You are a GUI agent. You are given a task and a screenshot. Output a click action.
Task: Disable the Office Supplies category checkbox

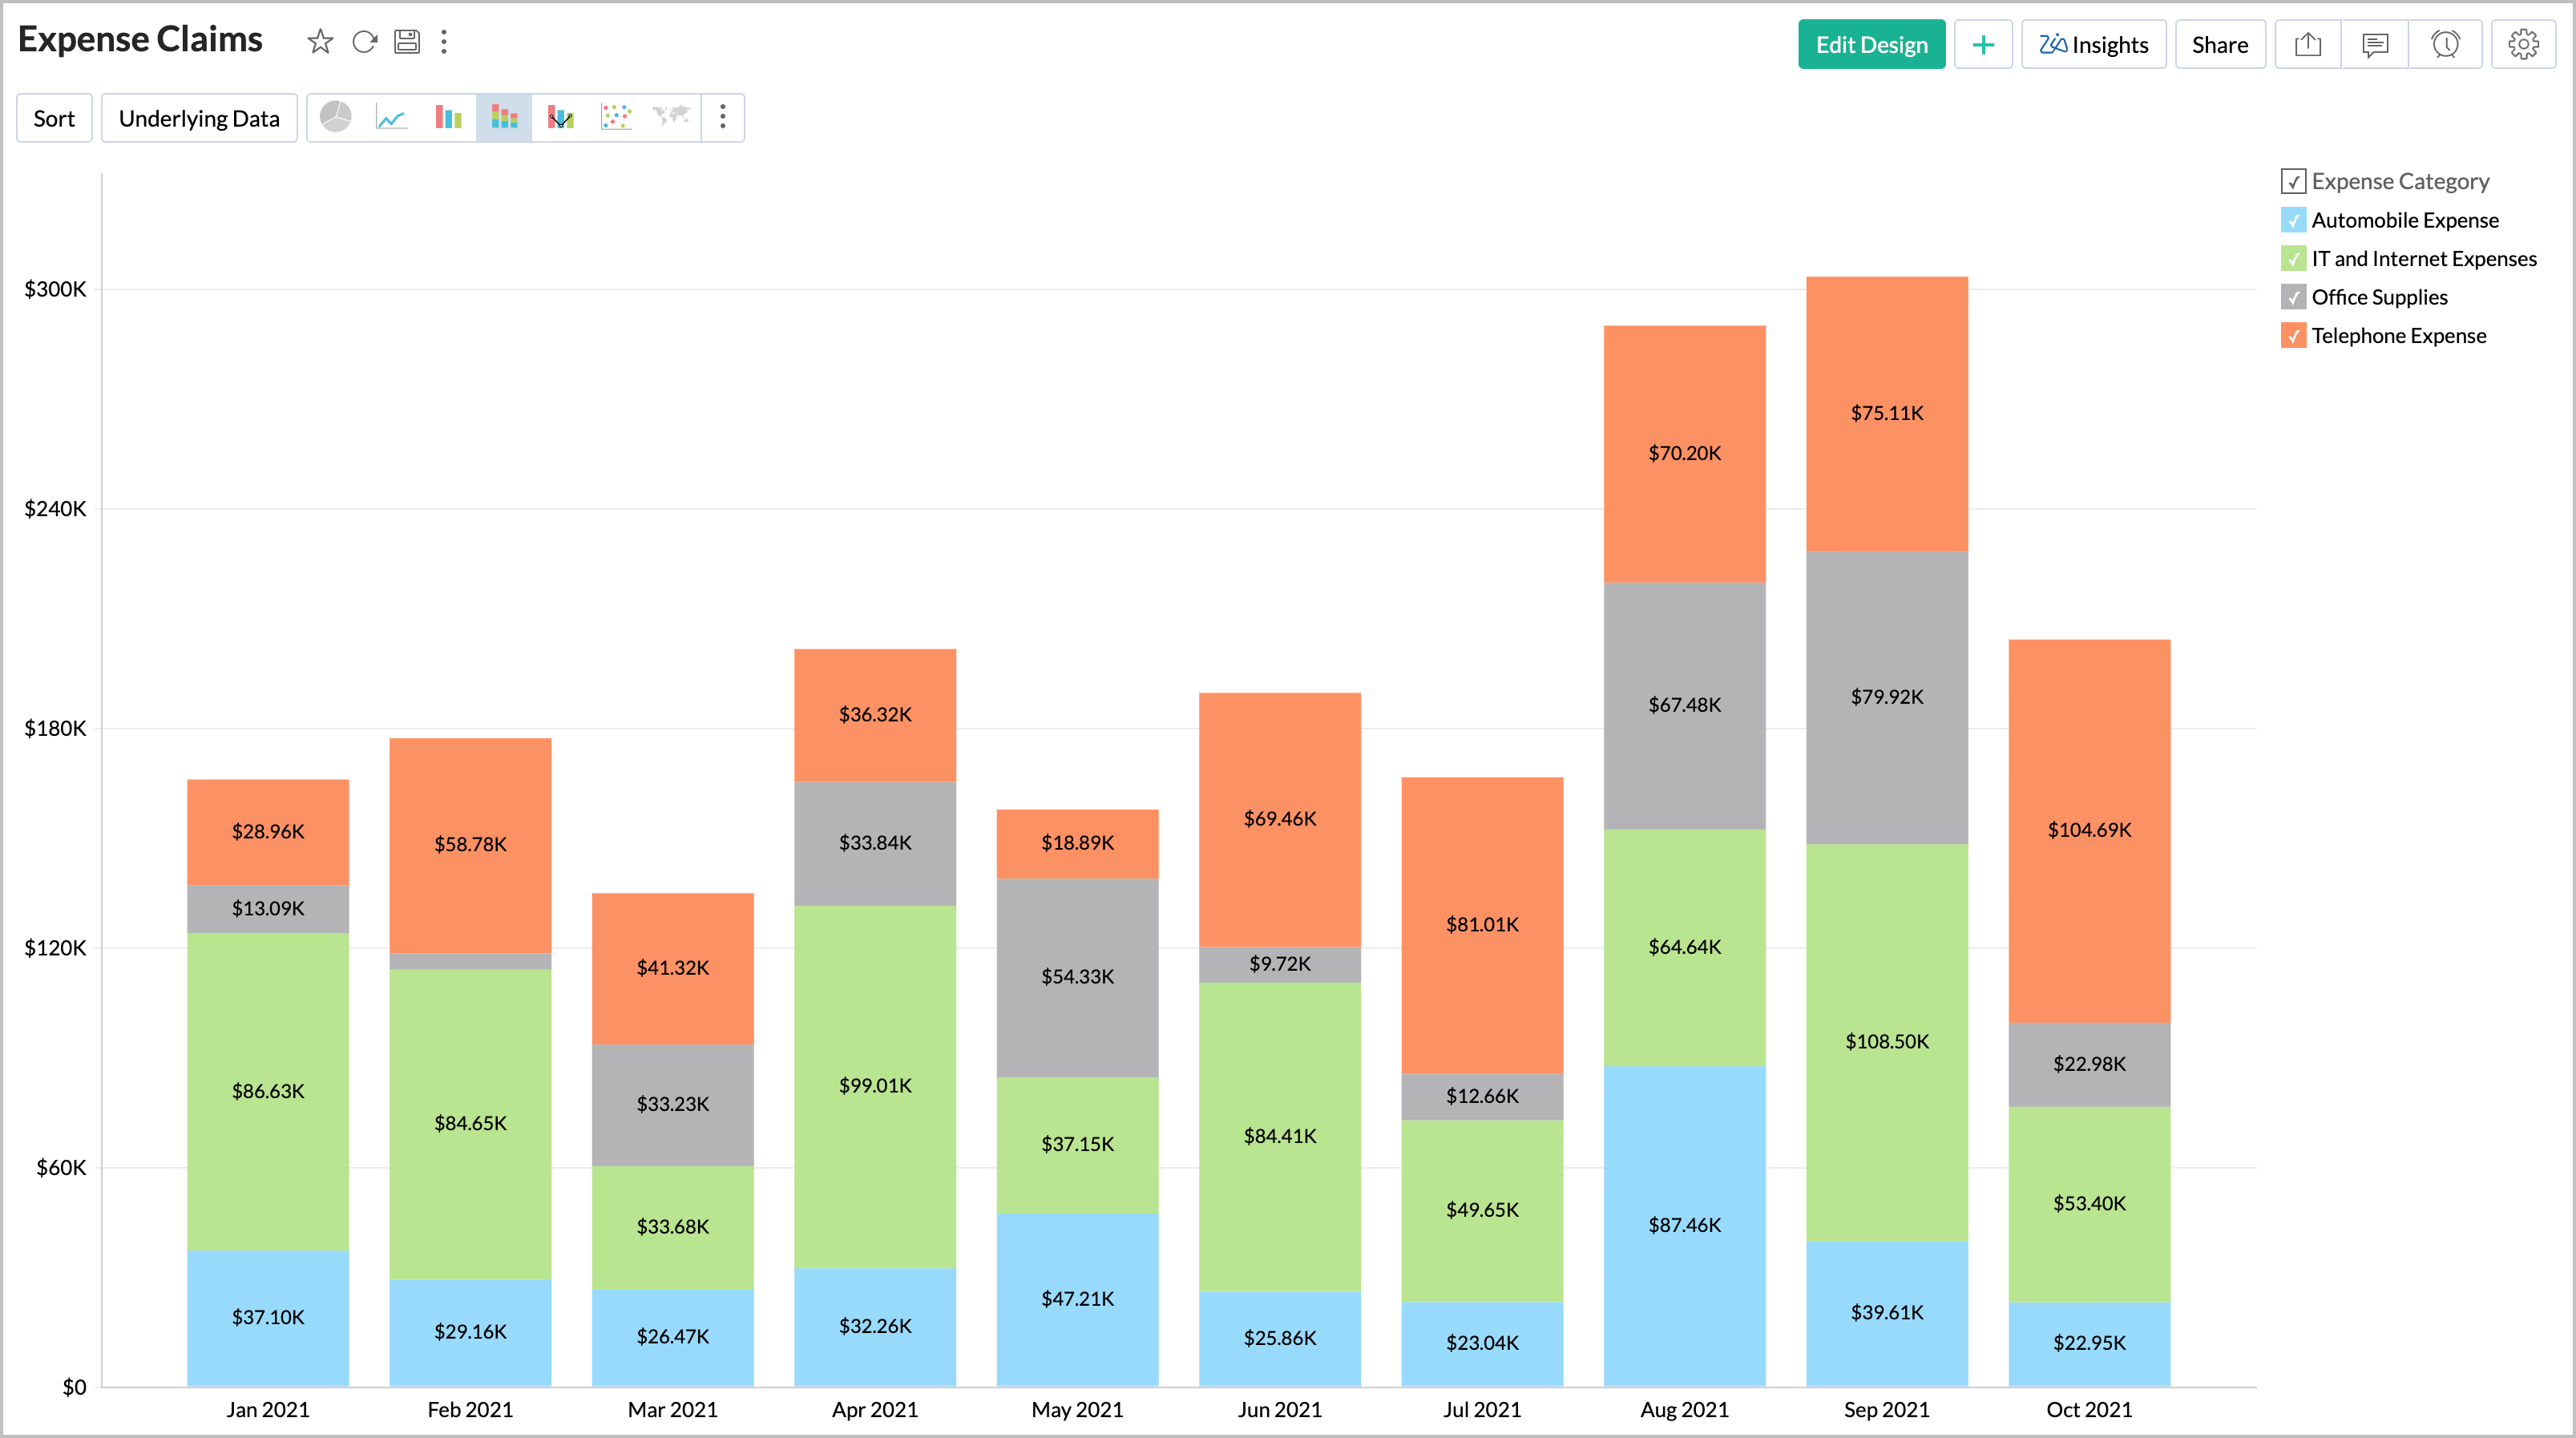(2293, 297)
